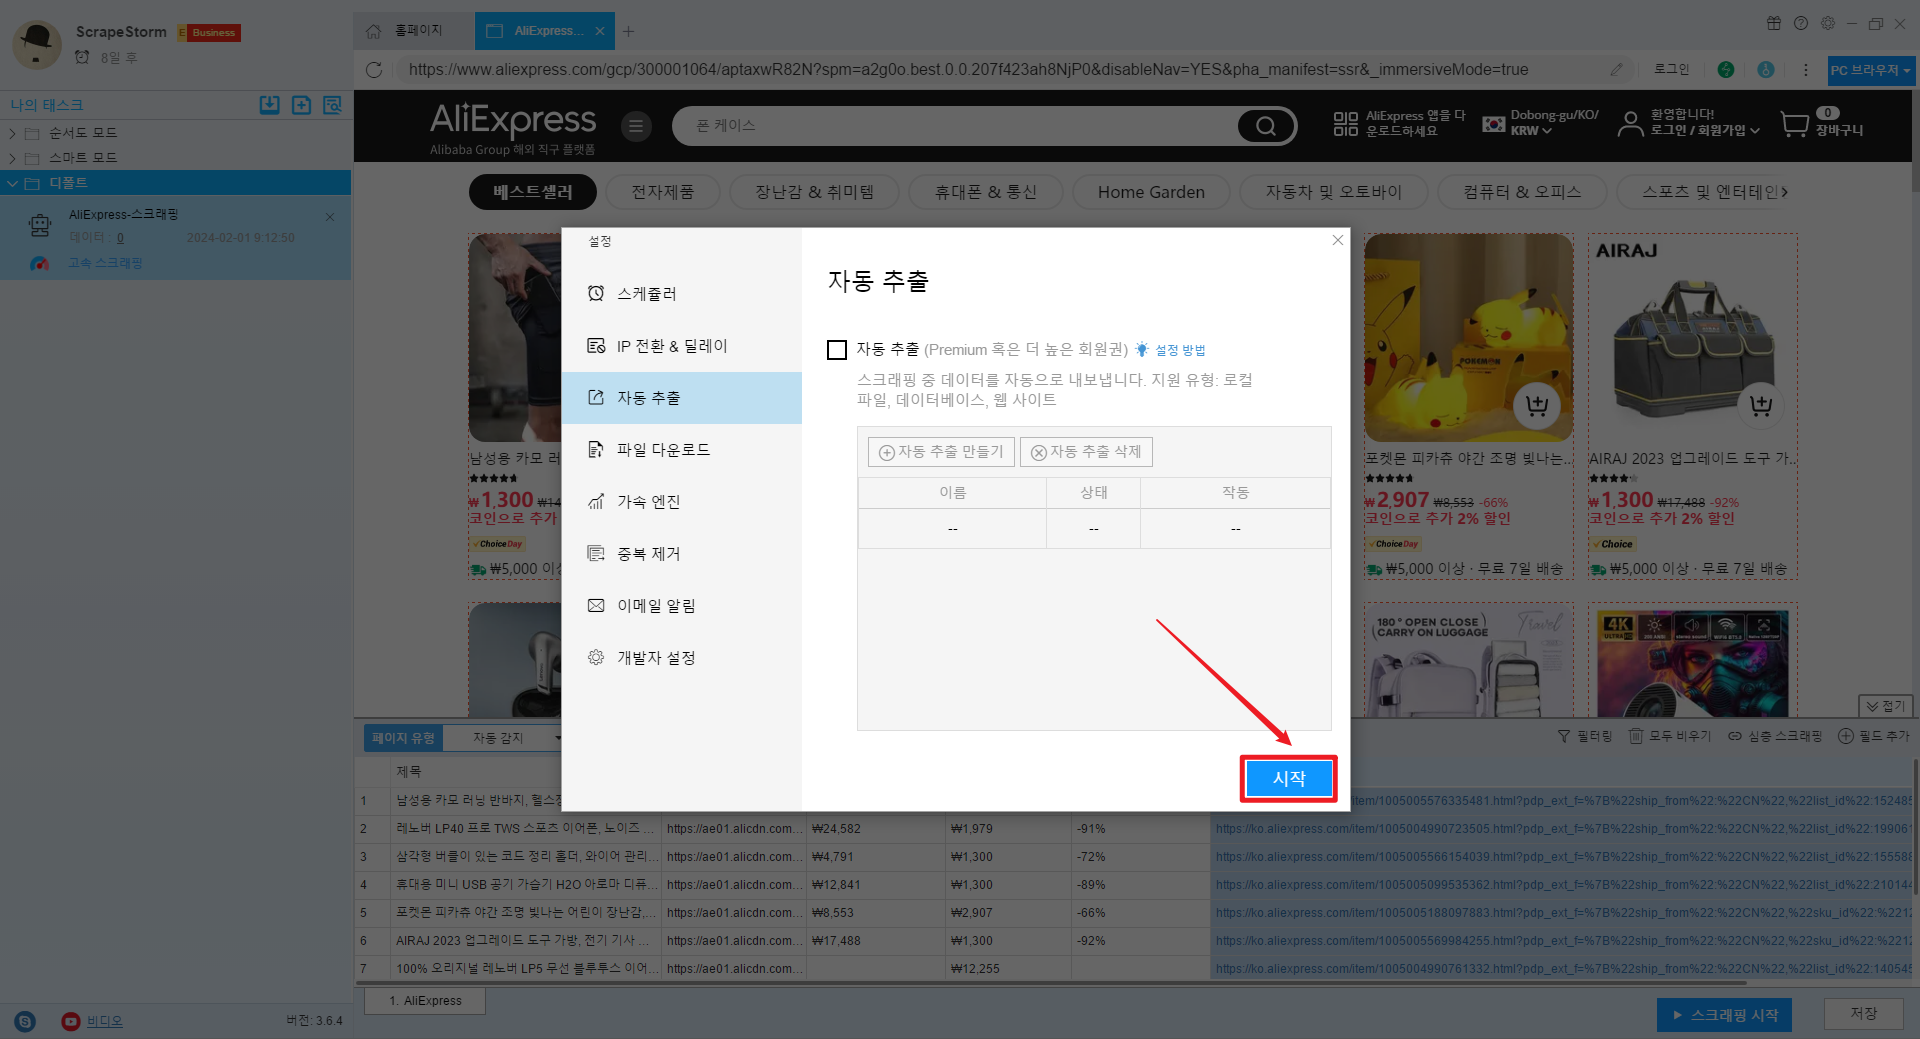The image size is (1920, 1039).
Task: Click the 시작 start button
Action: click(x=1289, y=778)
